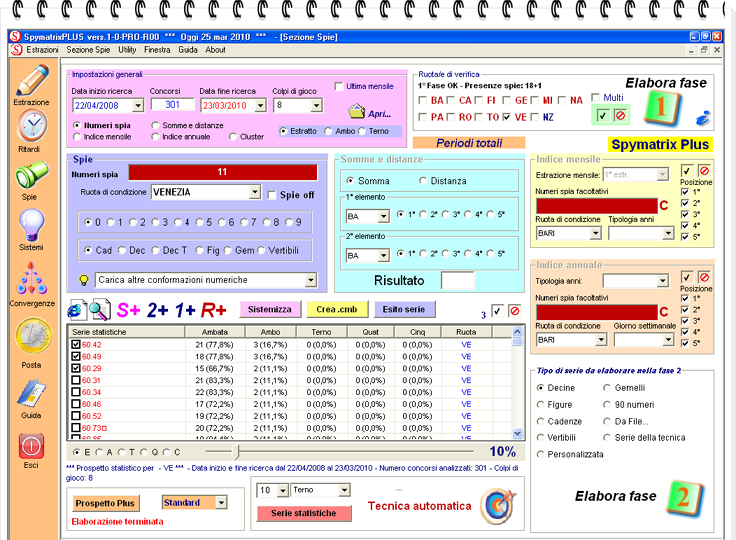Click the blue info icon near fase 1
Image resolution: width=736 pixels, height=540 pixels.
point(703,118)
